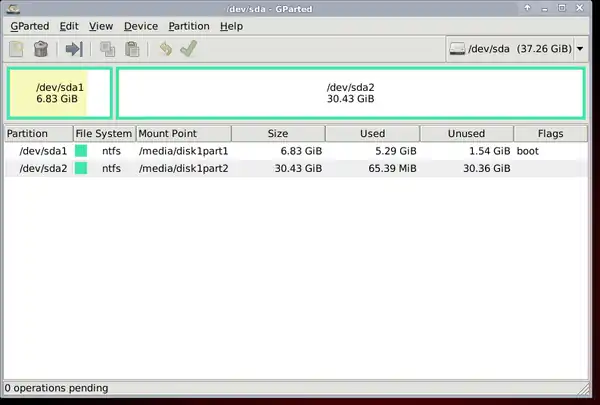Image resolution: width=600 pixels, height=405 pixels.
Task: Click the Copy partition icon
Action: coord(107,49)
